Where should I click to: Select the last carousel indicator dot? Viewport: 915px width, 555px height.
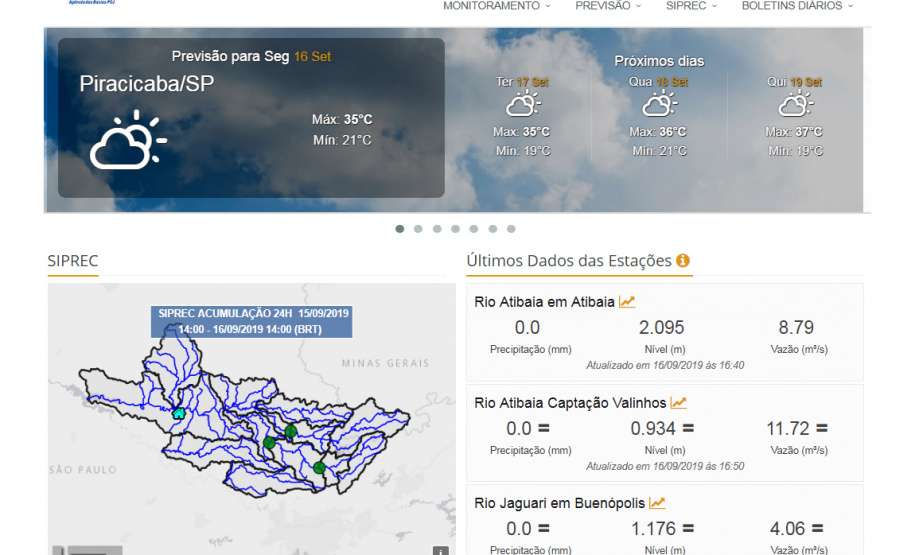511,229
